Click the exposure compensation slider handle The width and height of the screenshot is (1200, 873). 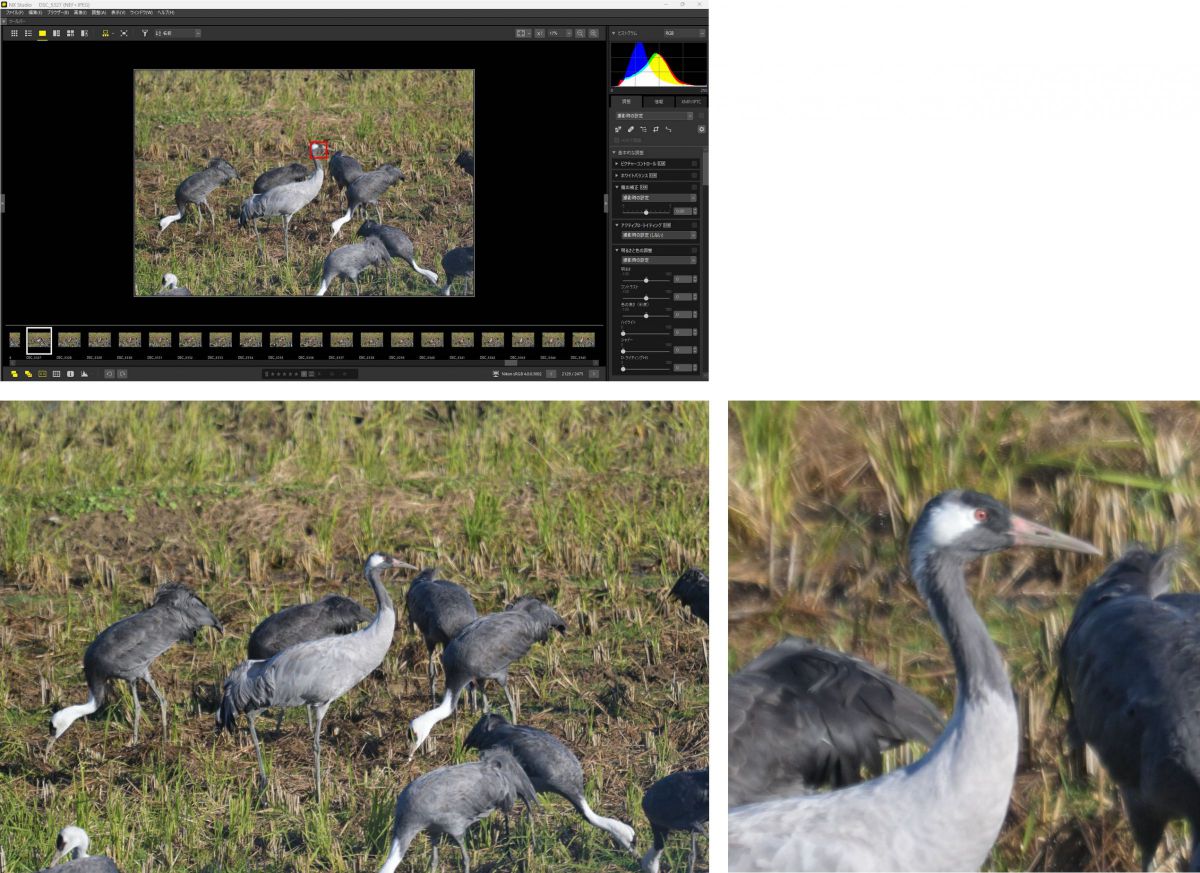pyautogui.click(x=646, y=212)
